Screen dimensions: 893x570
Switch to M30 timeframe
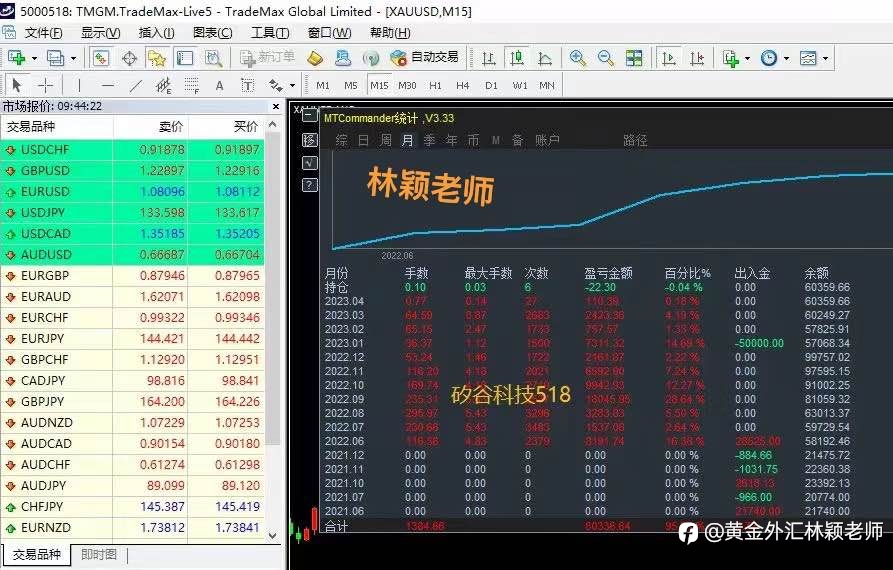(x=407, y=85)
